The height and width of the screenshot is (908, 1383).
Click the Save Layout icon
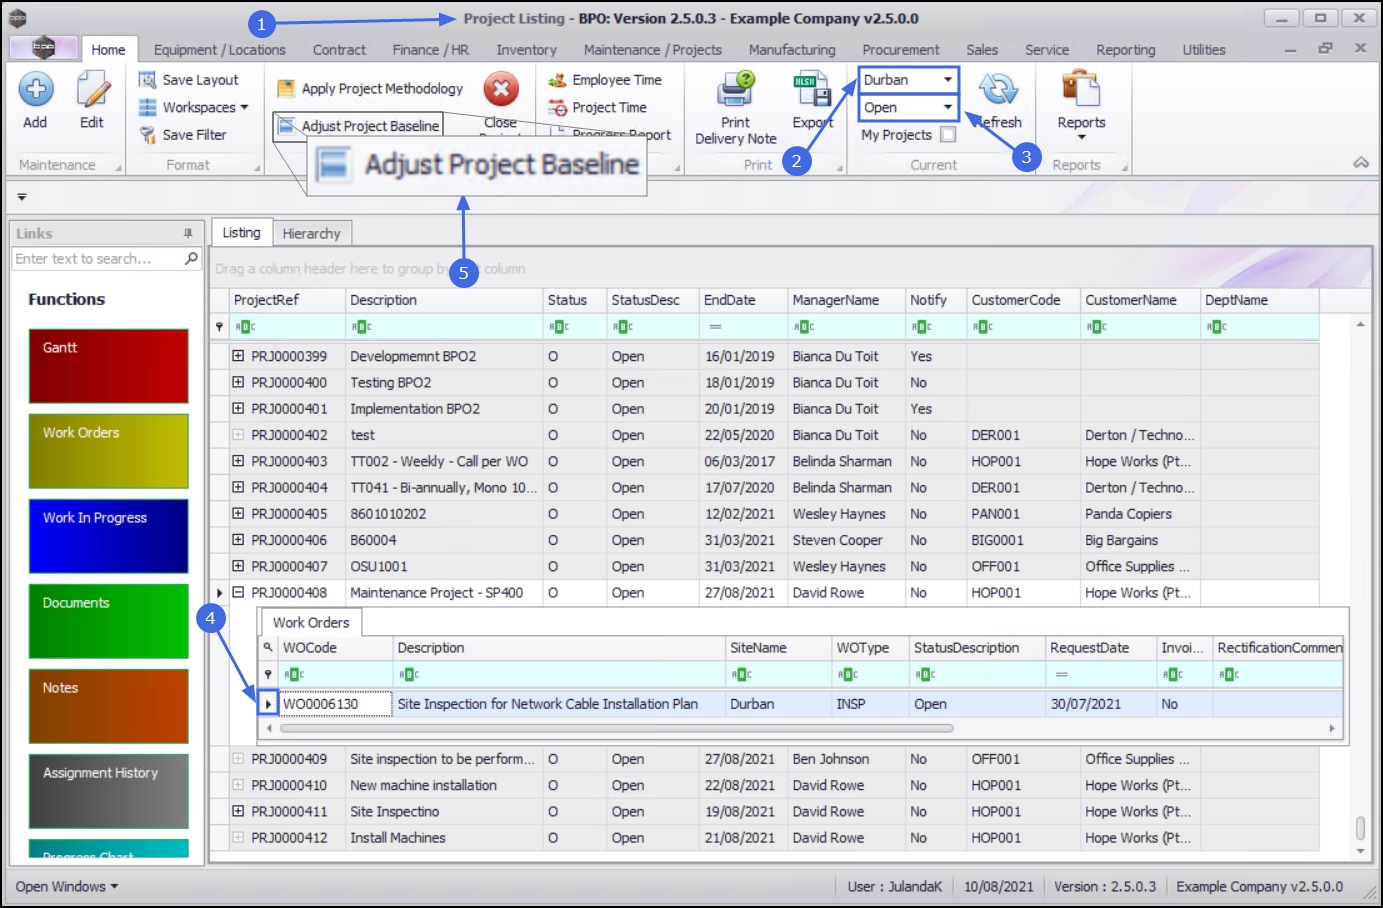coord(147,80)
